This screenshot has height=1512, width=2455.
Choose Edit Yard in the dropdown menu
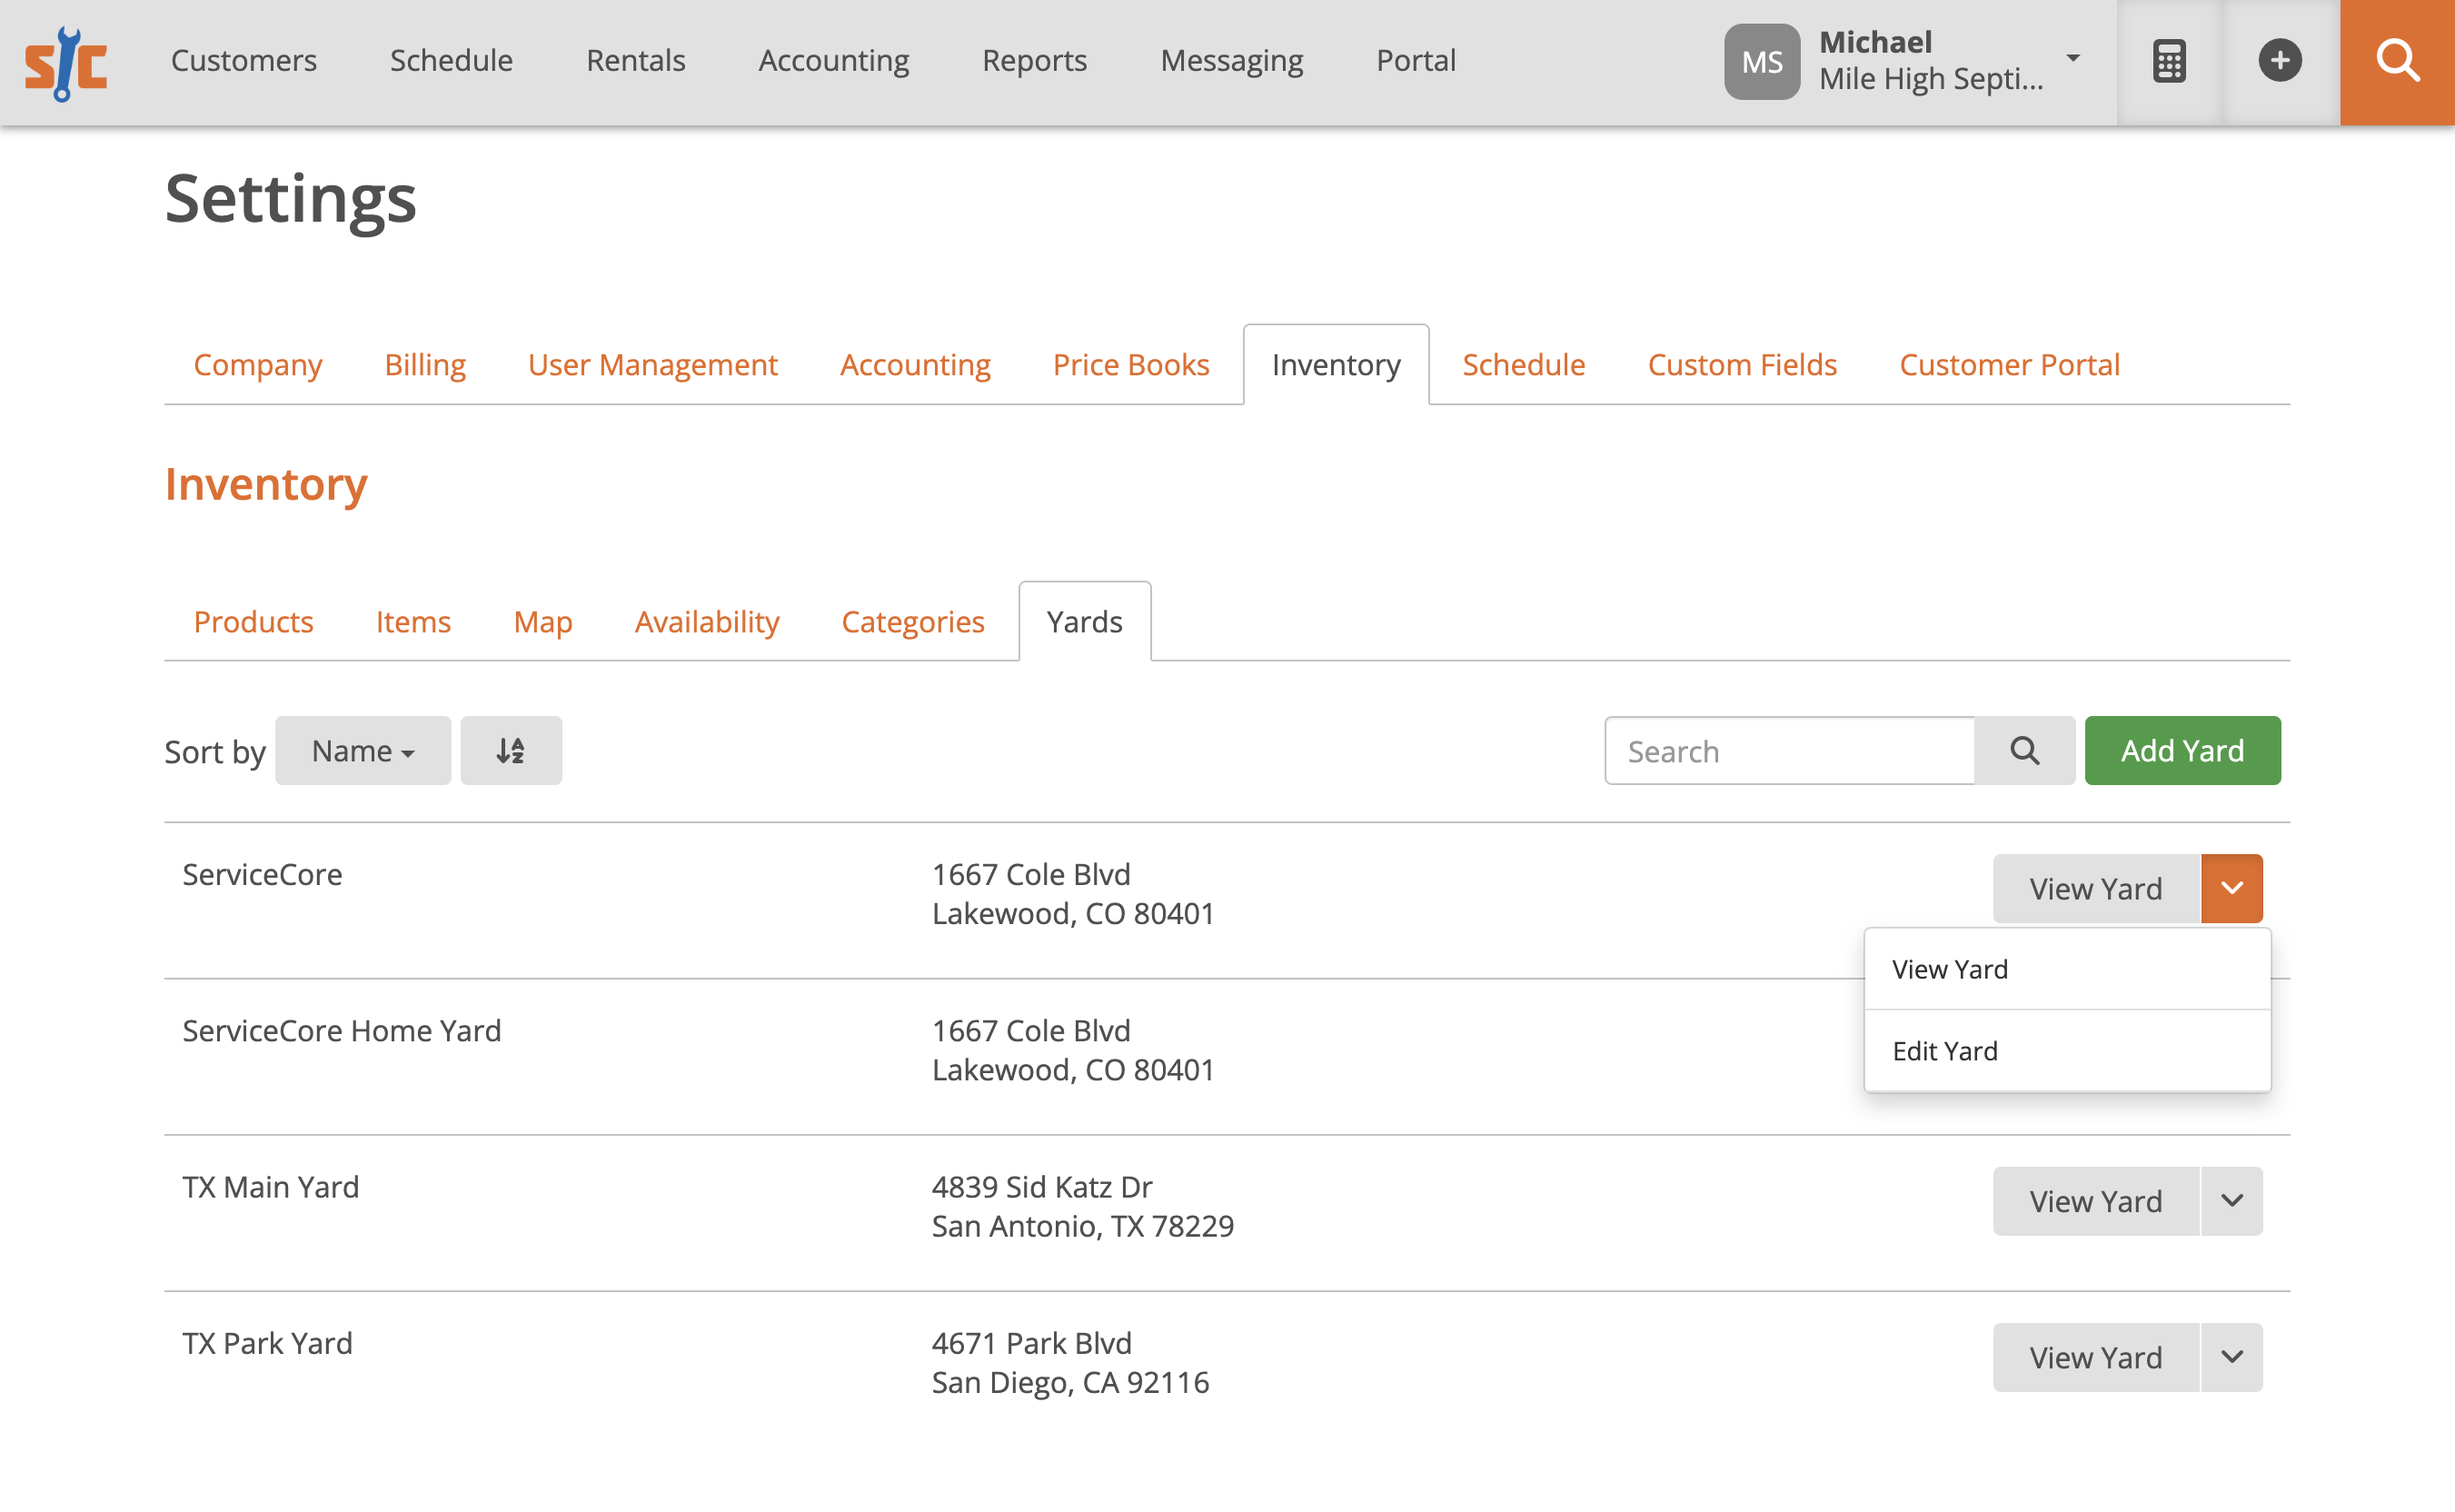2068,1051
